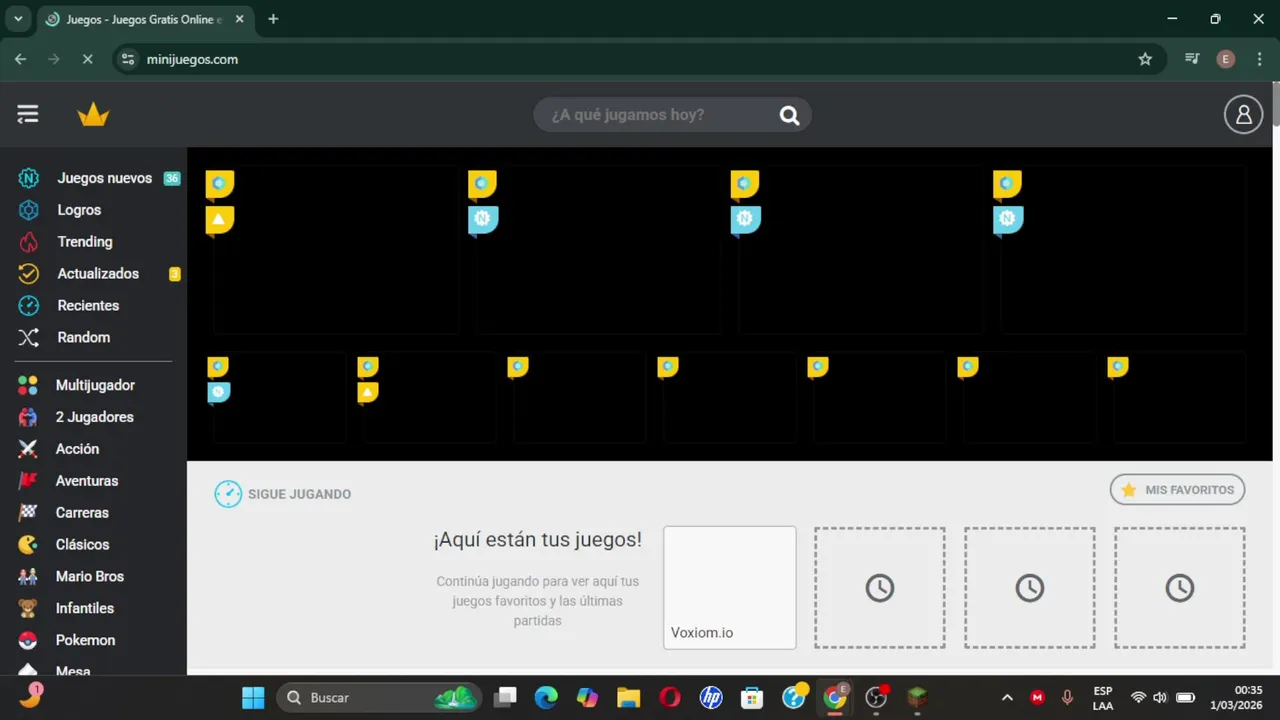Open Logros section
1280x720 pixels.
pos(79,210)
